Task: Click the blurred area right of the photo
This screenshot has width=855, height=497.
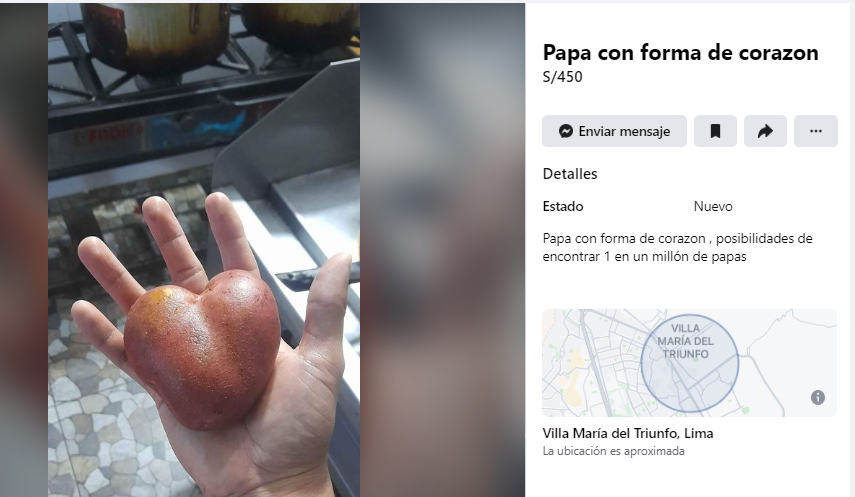Action: click(442, 250)
